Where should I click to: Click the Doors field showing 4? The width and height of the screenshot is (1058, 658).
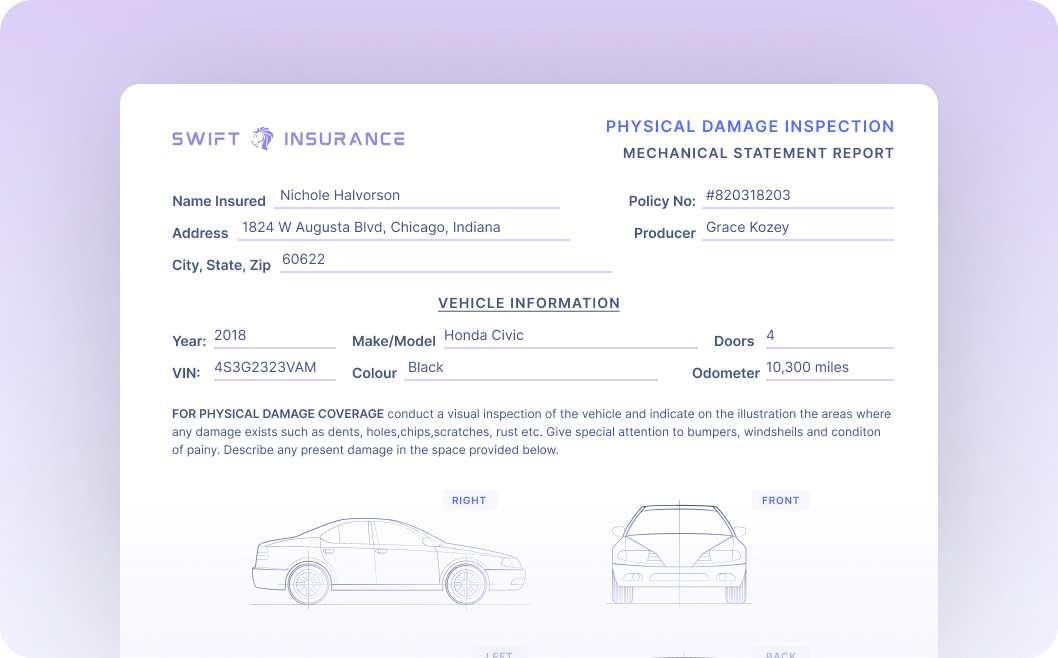pos(828,335)
